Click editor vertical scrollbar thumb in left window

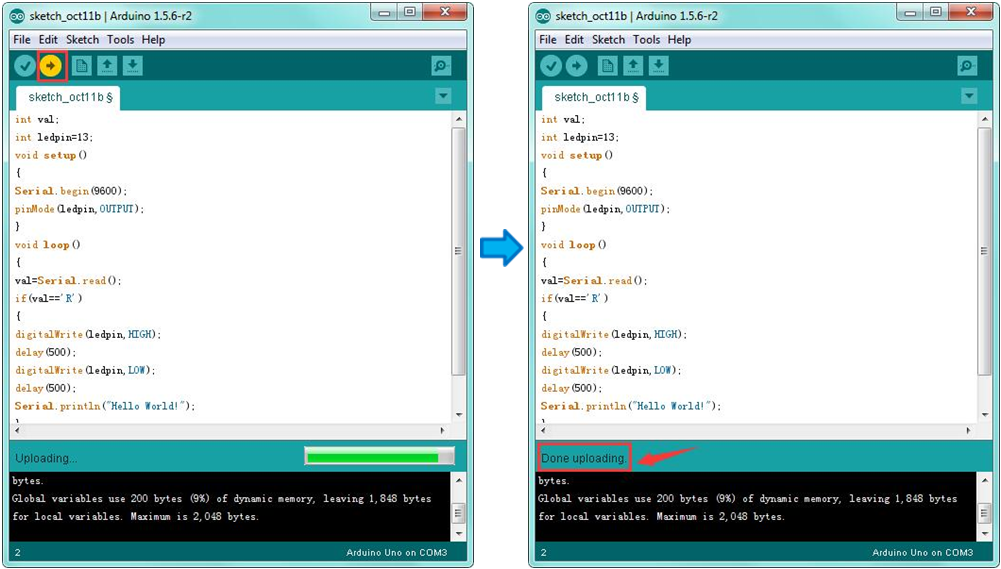458,251
